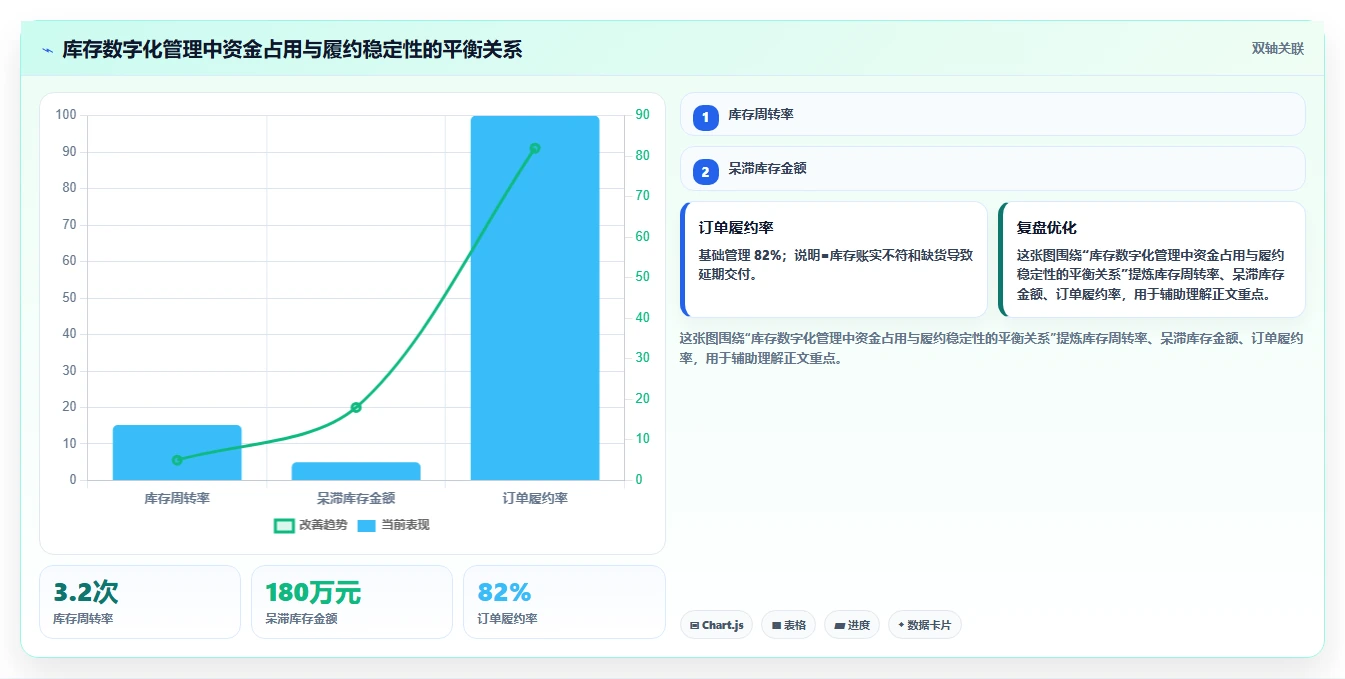Click the description paragraph below the cards
Screen dimensions: 1345x679
991,349
